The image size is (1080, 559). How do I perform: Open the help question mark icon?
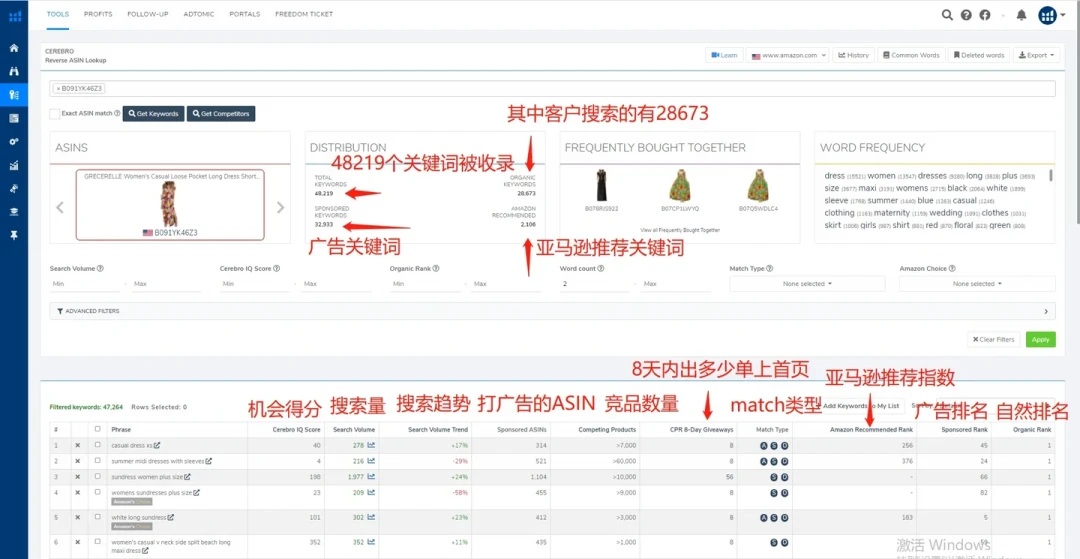[966, 14]
